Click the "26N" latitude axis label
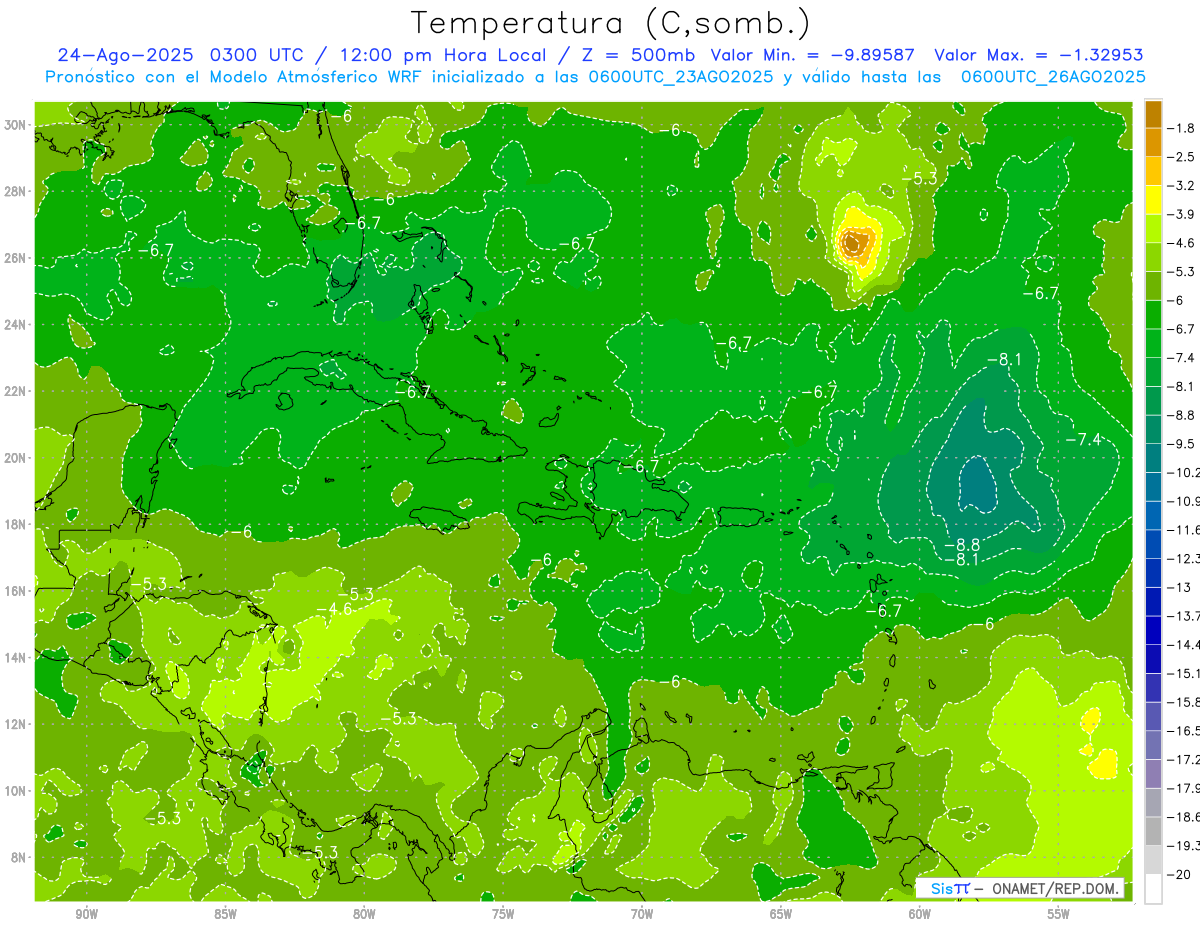1200x927 pixels. click(x=17, y=258)
